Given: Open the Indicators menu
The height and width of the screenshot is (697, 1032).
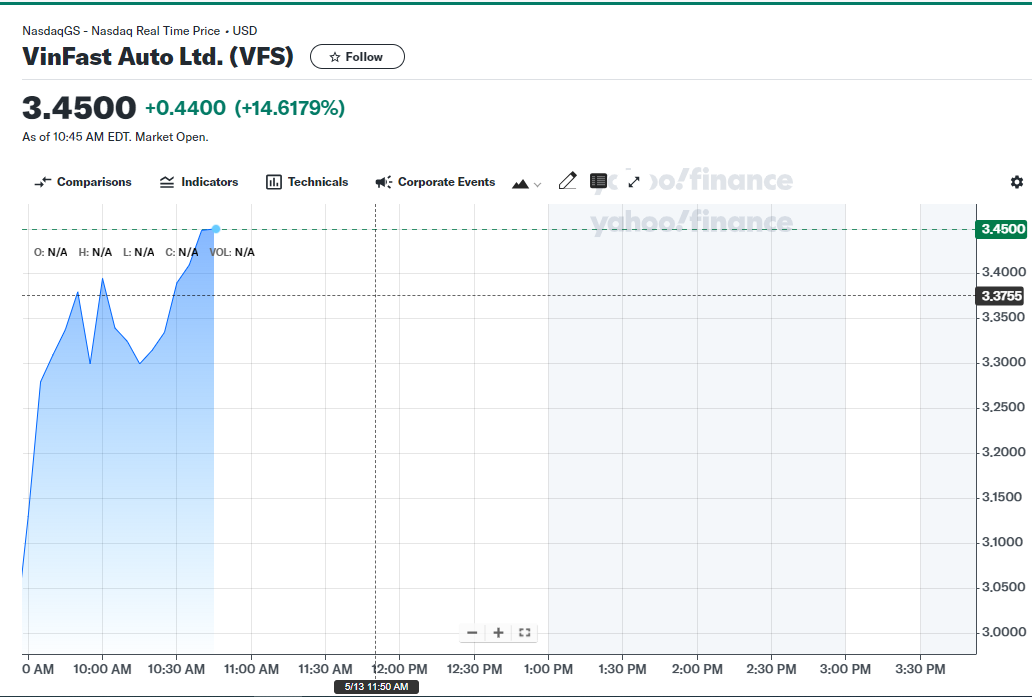Looking at the screenshot, I should coord(199,182).
